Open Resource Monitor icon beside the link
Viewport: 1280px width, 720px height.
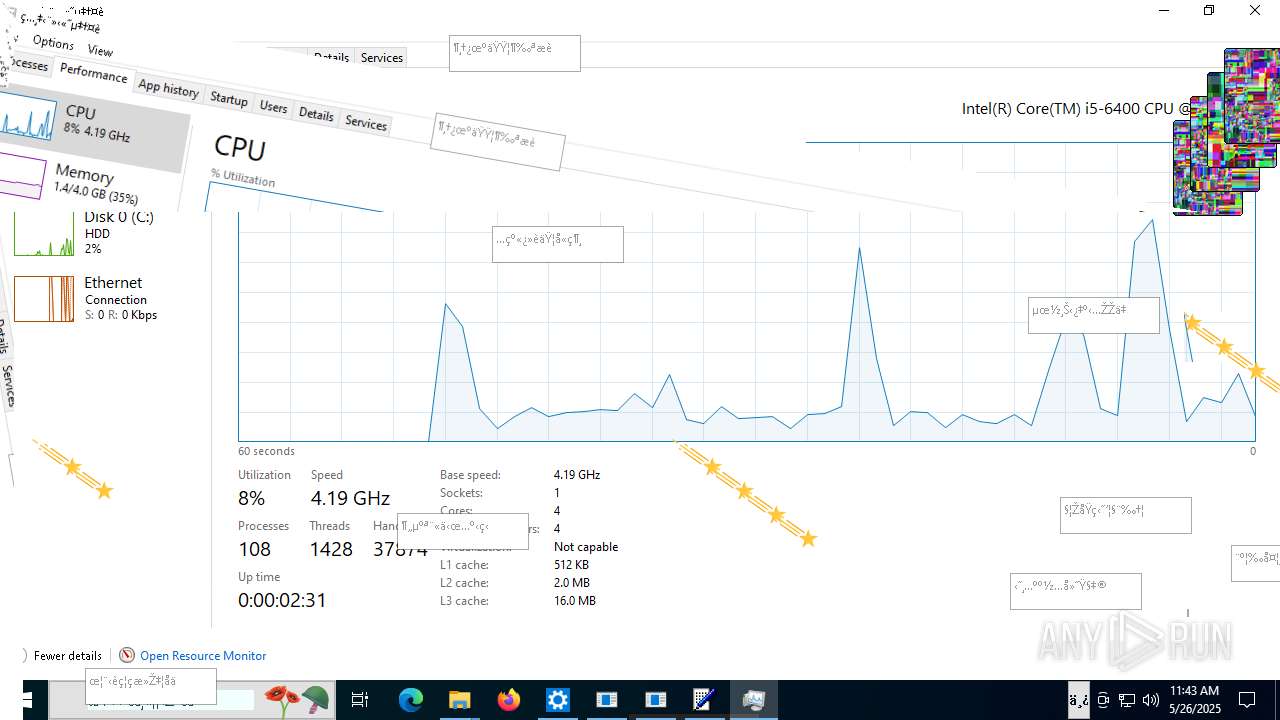[127, 655]
